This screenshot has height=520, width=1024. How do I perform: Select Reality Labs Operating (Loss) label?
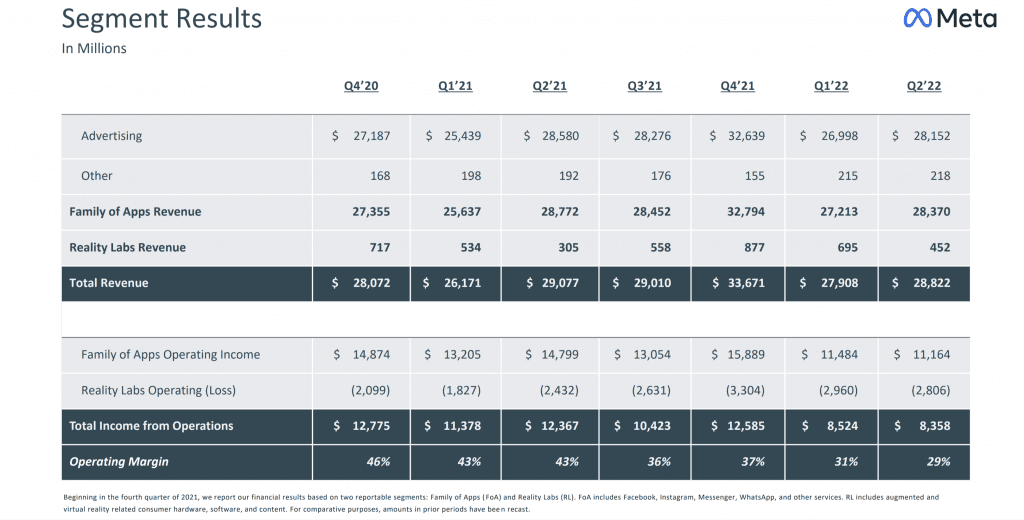click(x=158, y=391)
